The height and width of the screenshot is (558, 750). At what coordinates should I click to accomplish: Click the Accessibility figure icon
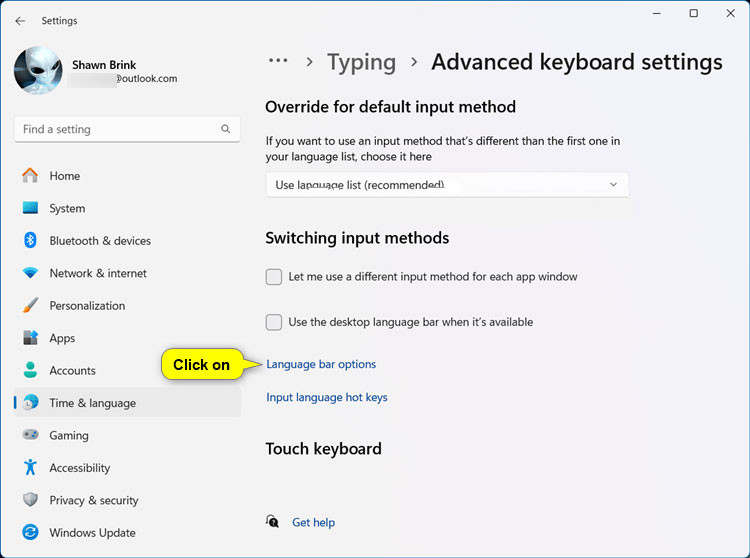click(x=30, y=467)
